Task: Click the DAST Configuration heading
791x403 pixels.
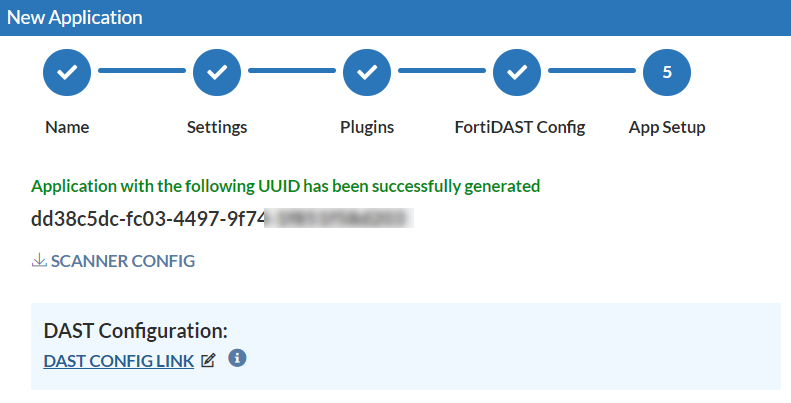Action: coord(136,331)
